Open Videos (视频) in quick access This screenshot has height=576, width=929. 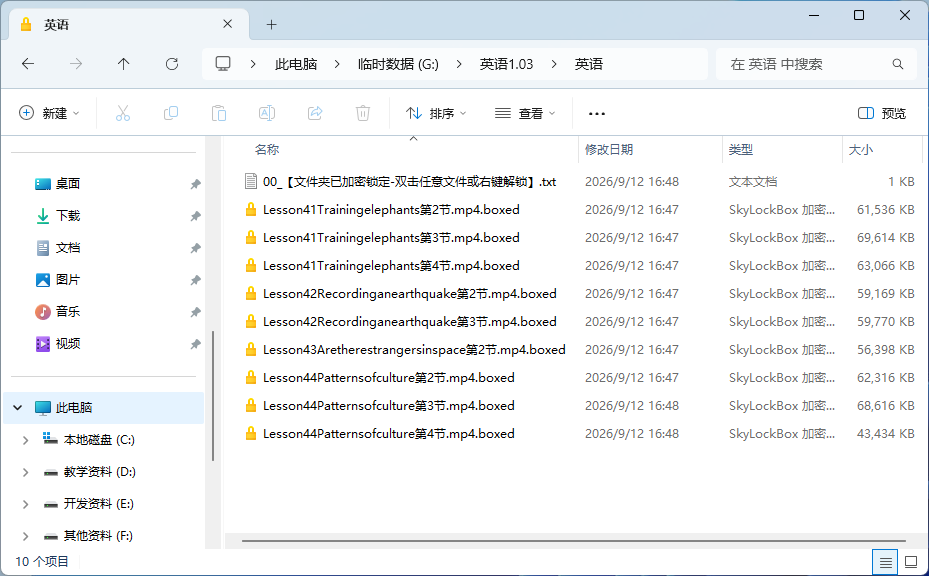(x=68, y=344)
